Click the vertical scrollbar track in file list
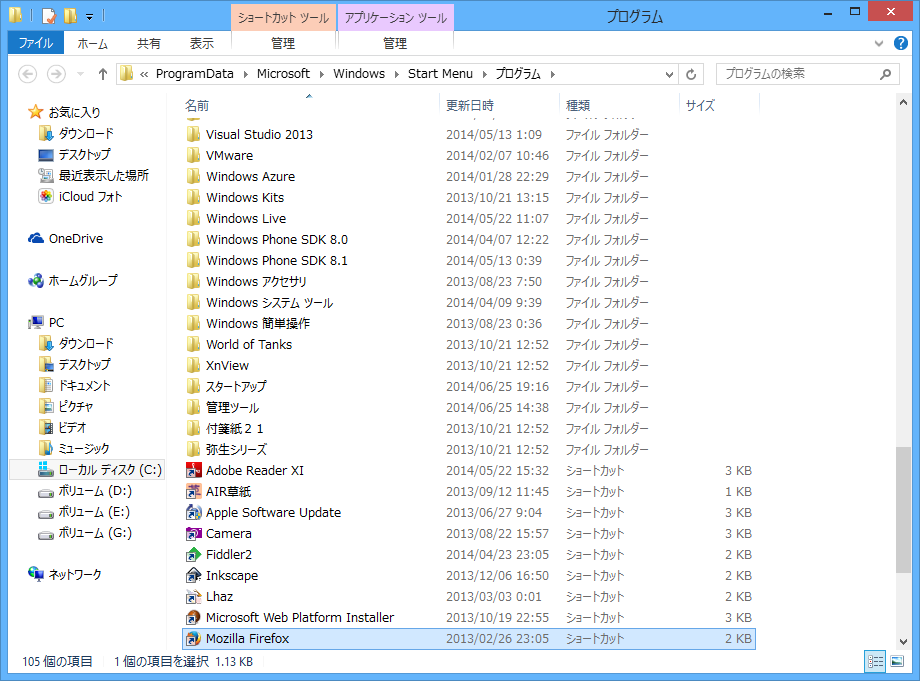The width and height of the screenshot is (920, 681). tap(904, 300)
